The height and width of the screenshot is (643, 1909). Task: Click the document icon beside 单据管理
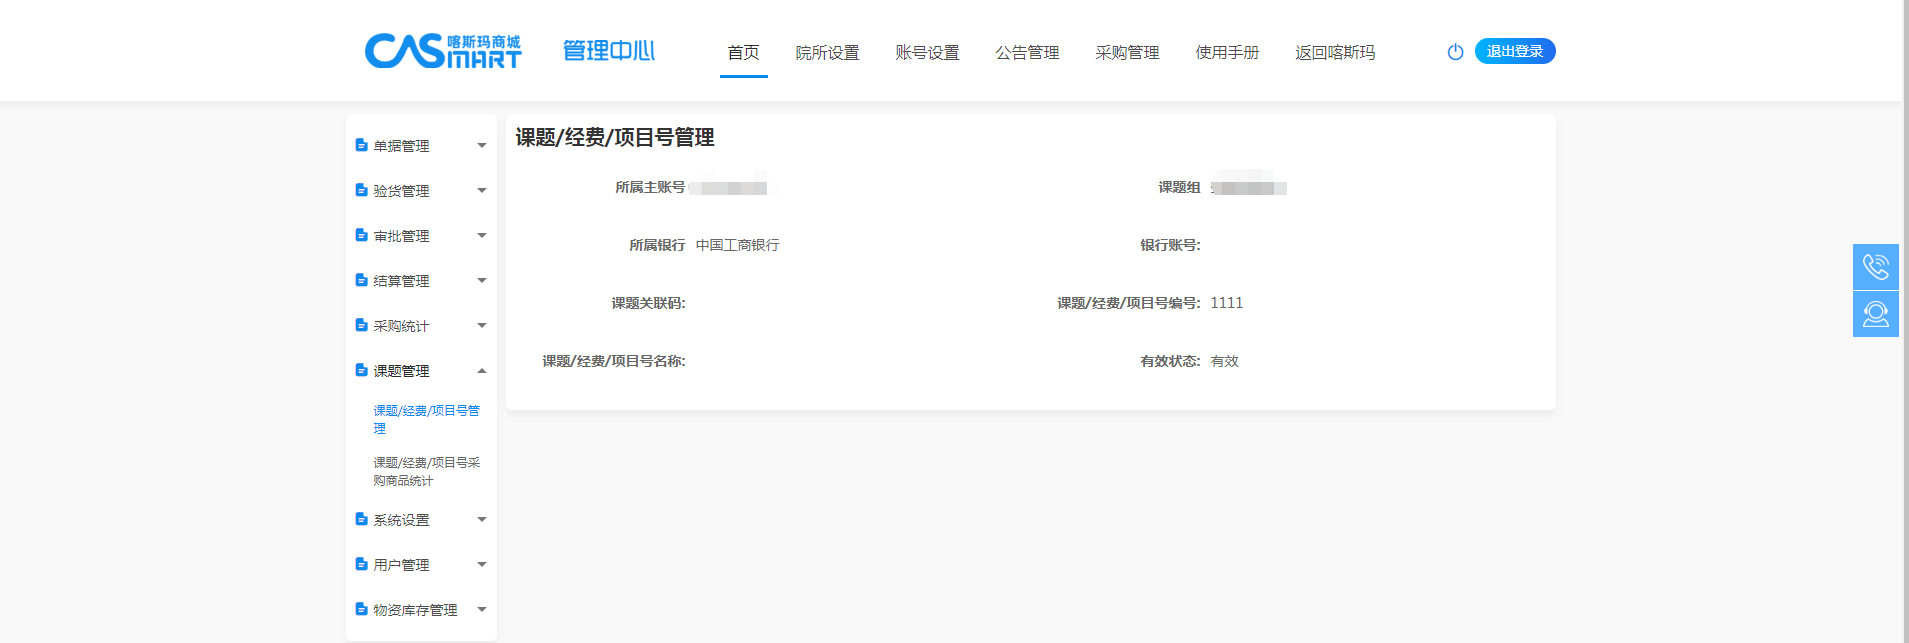[x=362, y=146]
